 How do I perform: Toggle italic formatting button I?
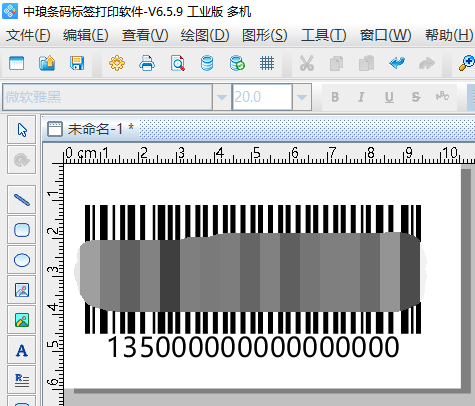click(x=361, y=97)
